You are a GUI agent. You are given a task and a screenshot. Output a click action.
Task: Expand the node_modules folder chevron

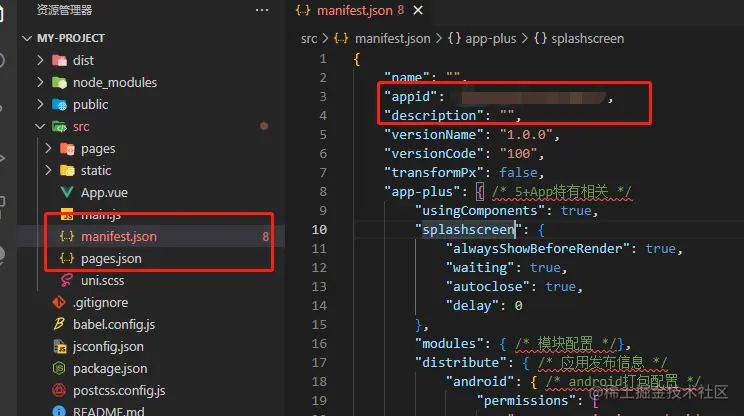pyautogui.click(x=40, y=82)
